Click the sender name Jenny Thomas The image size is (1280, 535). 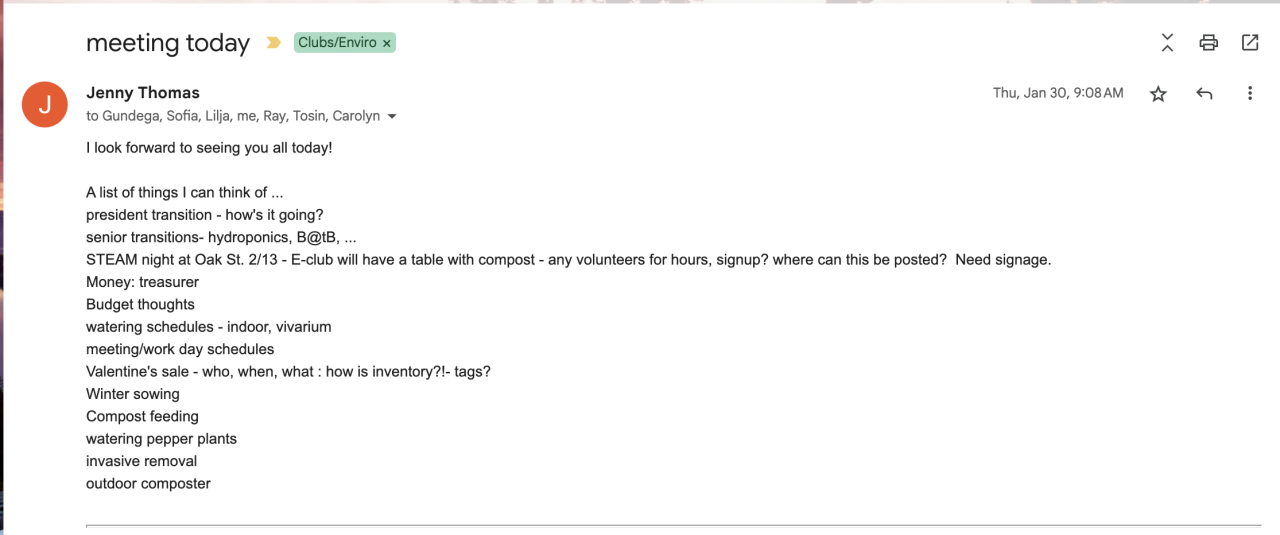point(143,93)
